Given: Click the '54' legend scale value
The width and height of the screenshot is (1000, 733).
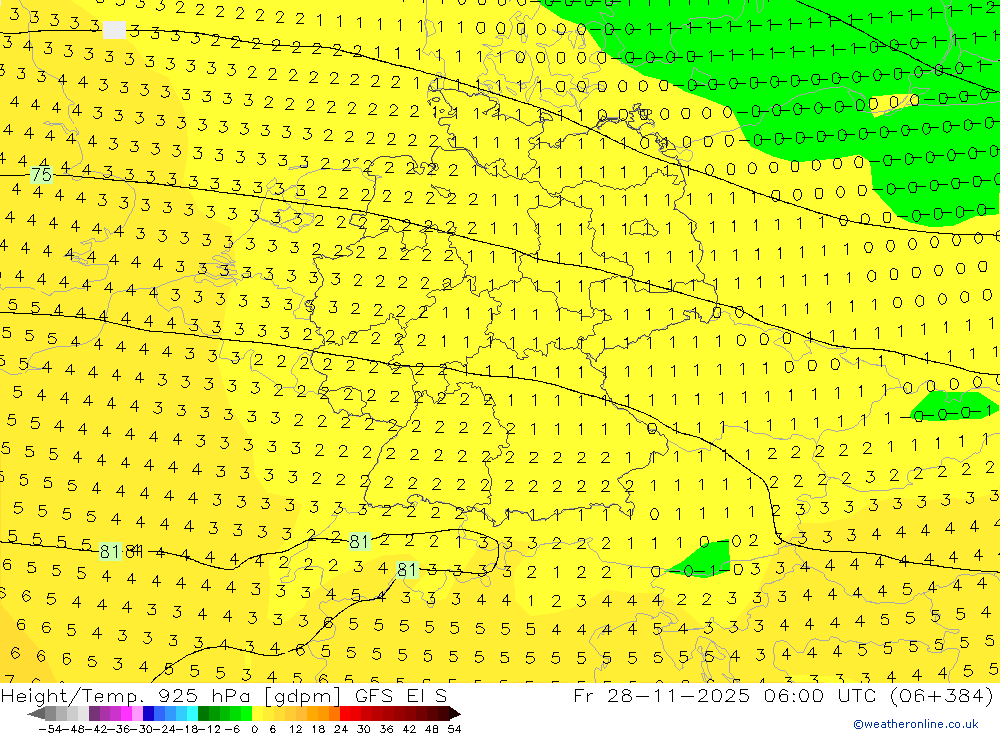Looking at the screenshot, I should 454,729.
